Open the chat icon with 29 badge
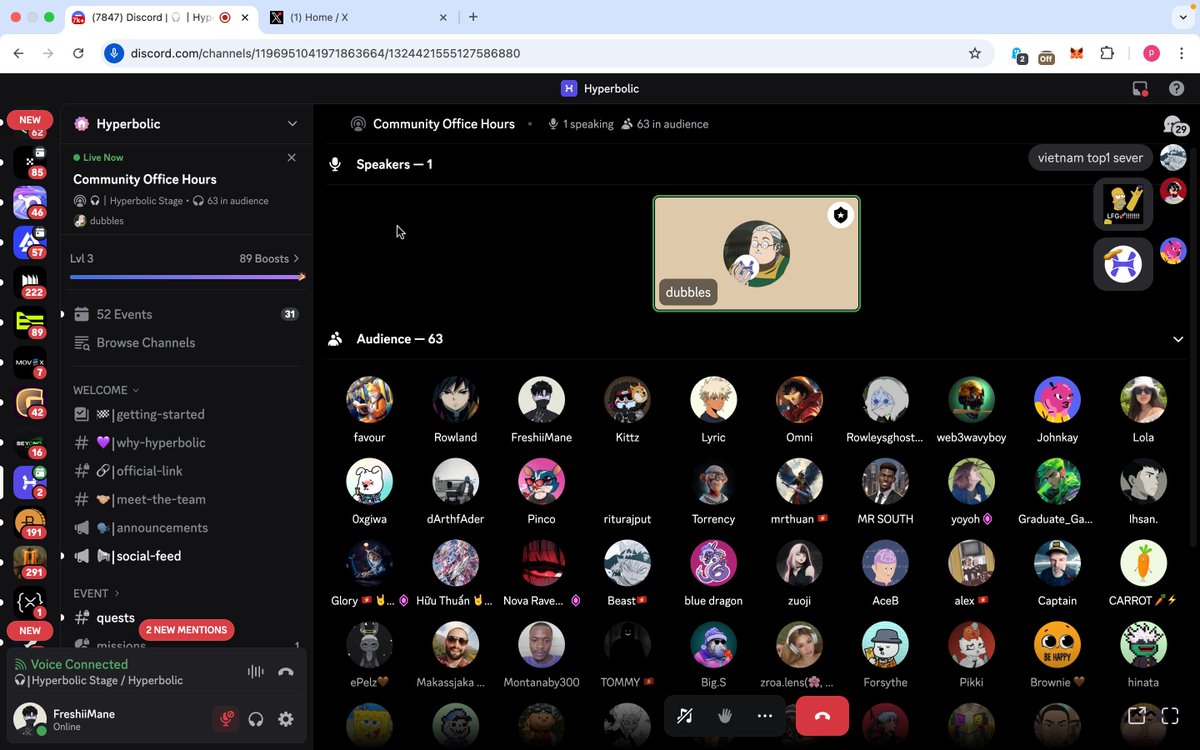The height and width of the screenshot is (750, 1200). click(x=1174, y=125)
